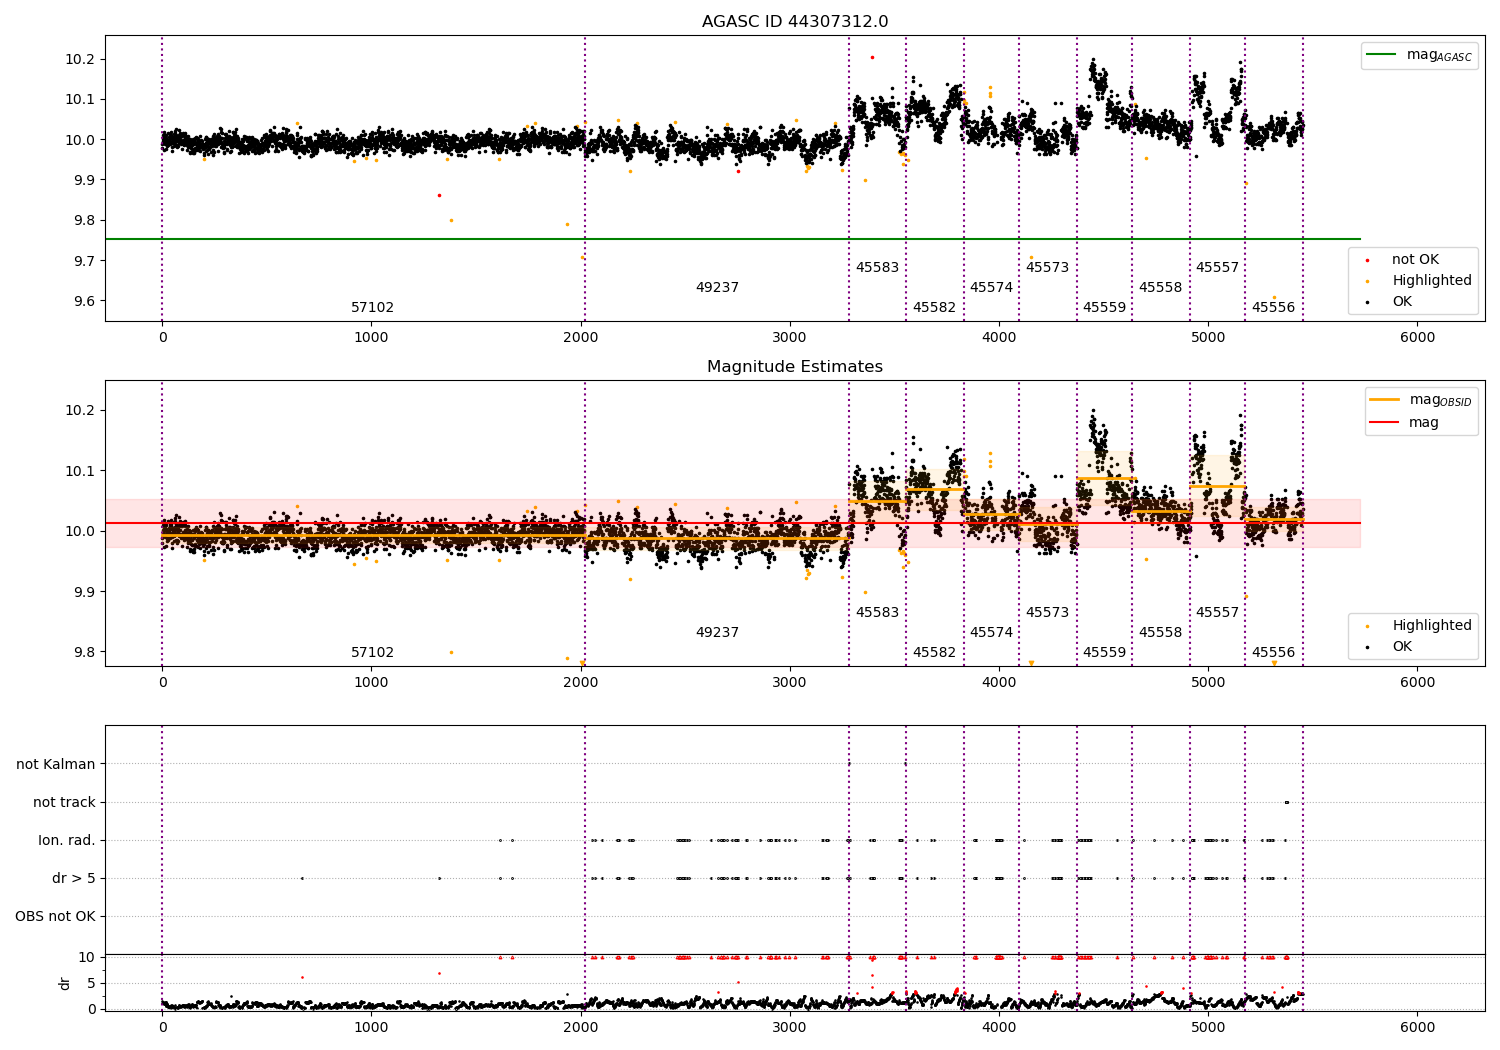Click the "Ion. rad." axis label
This screenshot has width=1500, height=1050.
click(x=67, y=840)
